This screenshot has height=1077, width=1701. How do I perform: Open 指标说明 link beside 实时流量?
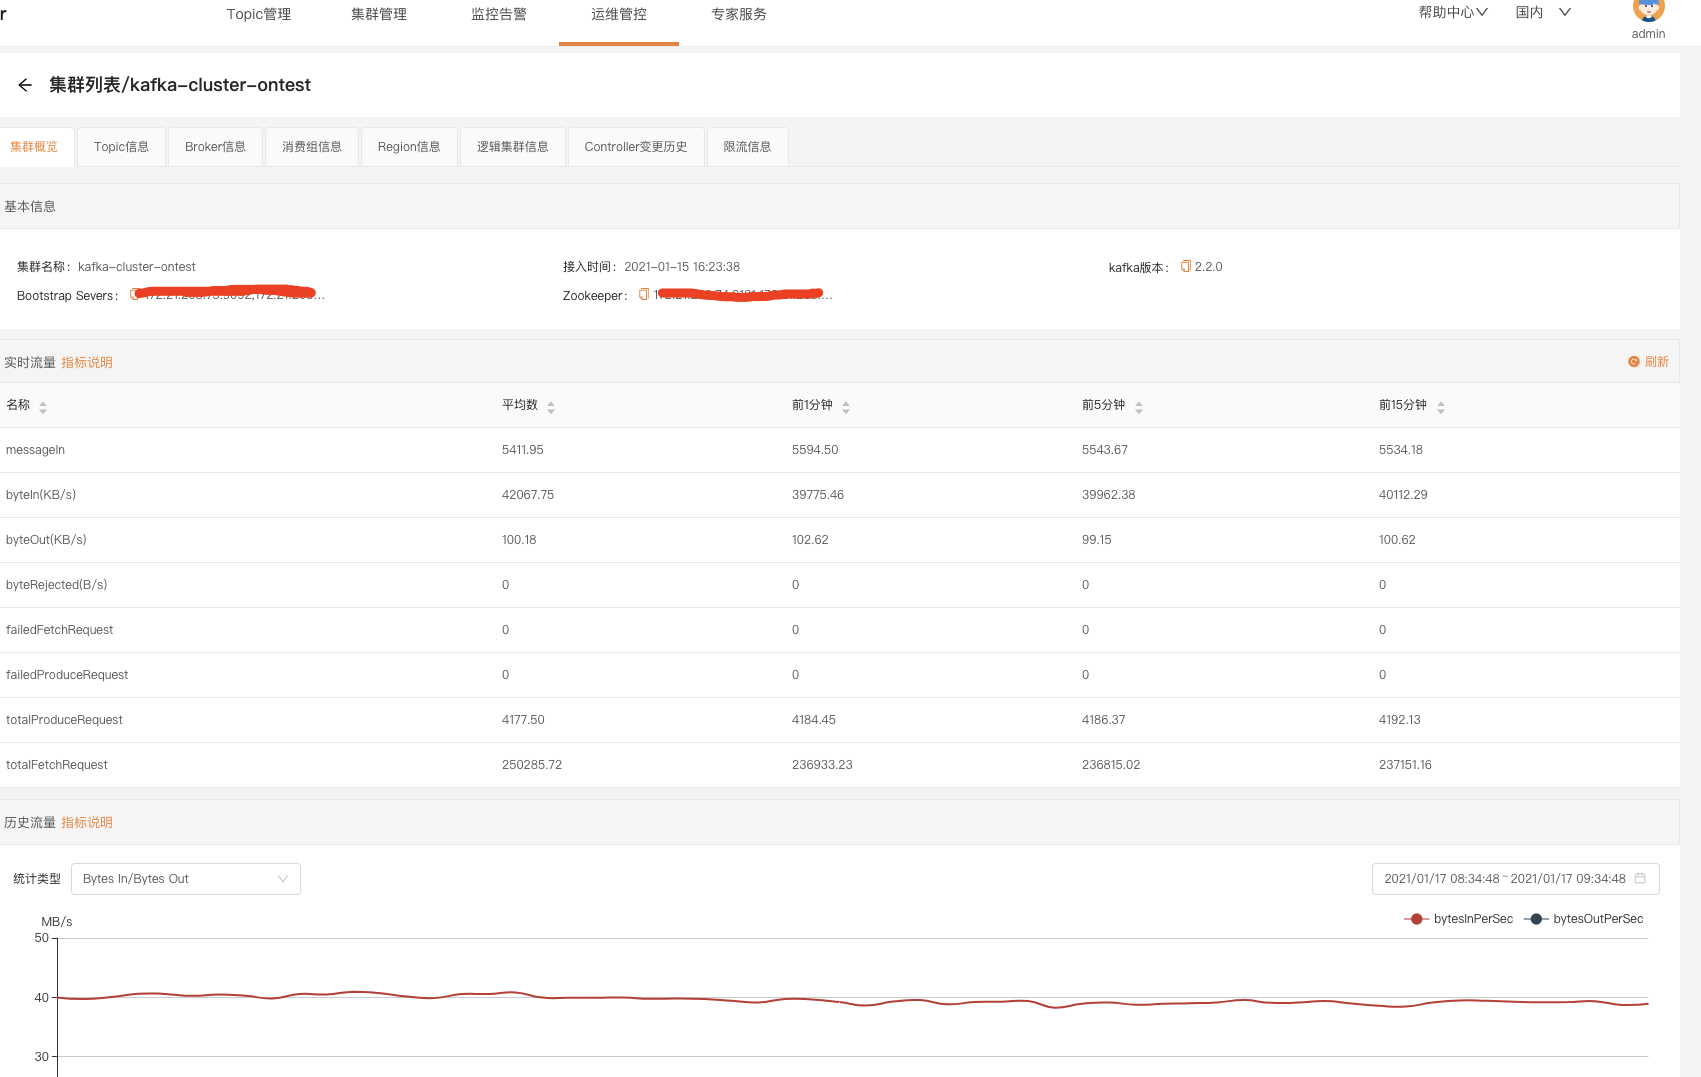click(x=87, y=363)
